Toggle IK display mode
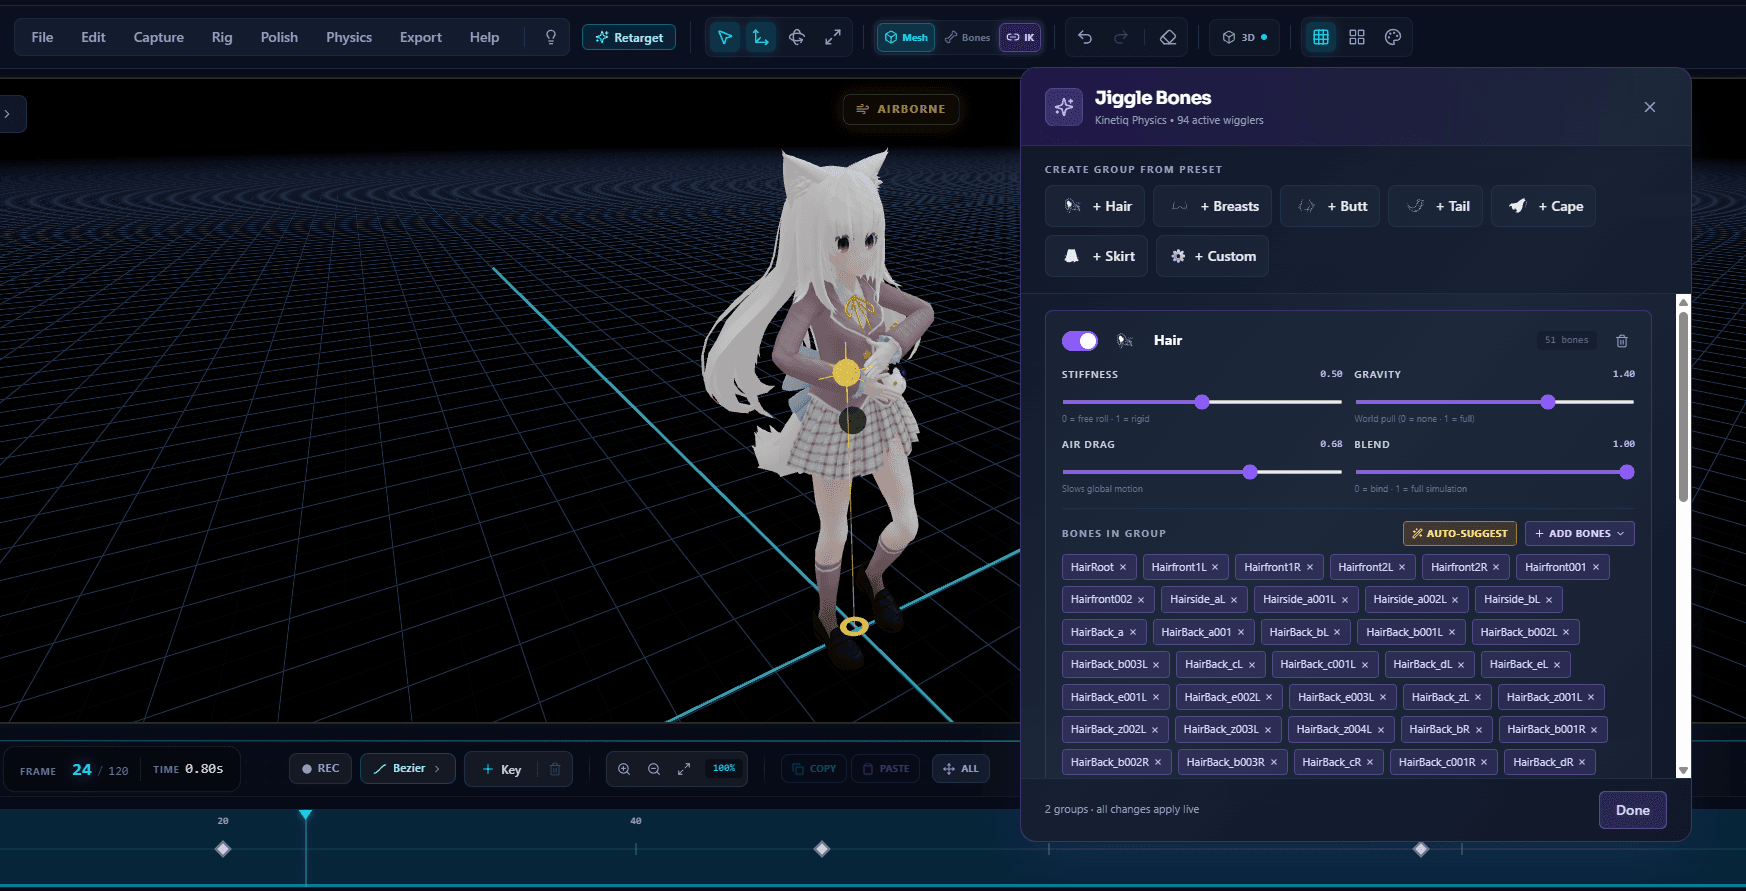Image resolution: width=1746 pixels, height=891 pixels. [x=1020, y=37]
